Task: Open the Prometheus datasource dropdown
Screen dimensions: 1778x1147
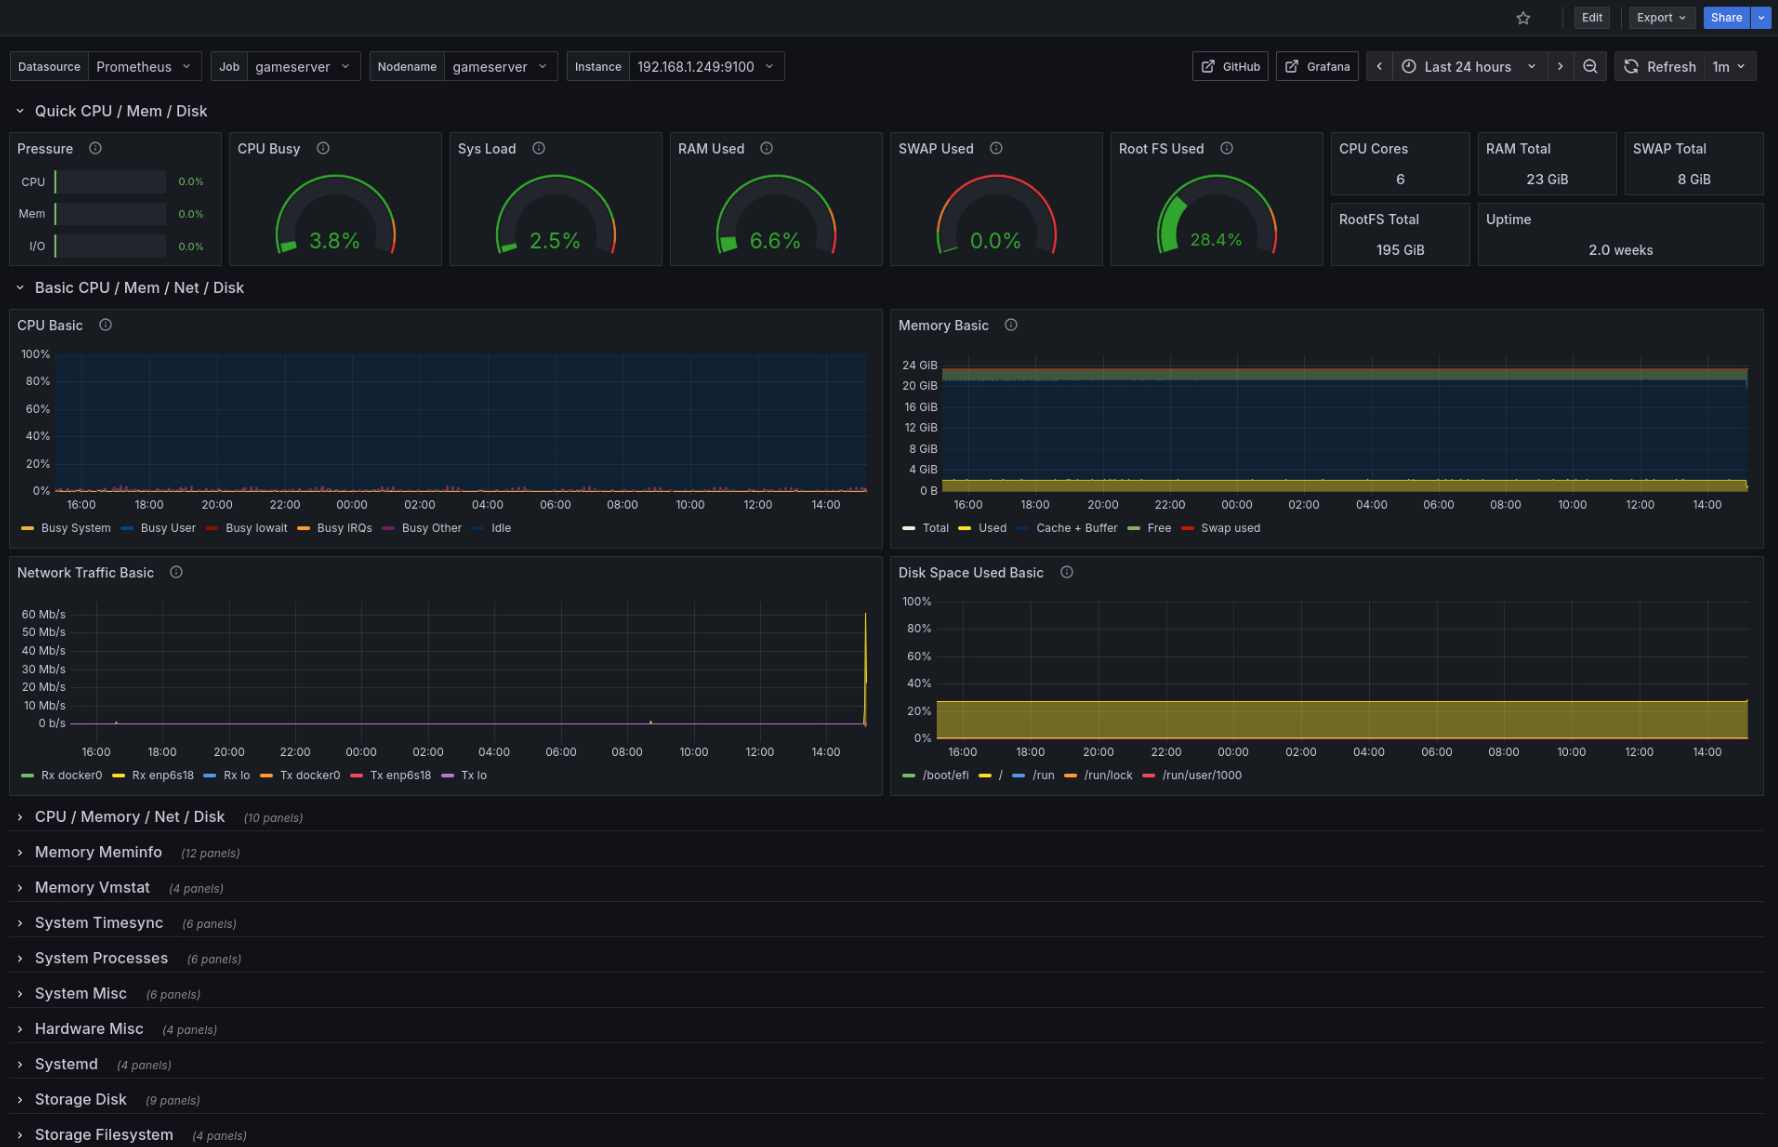Action: 144,66
